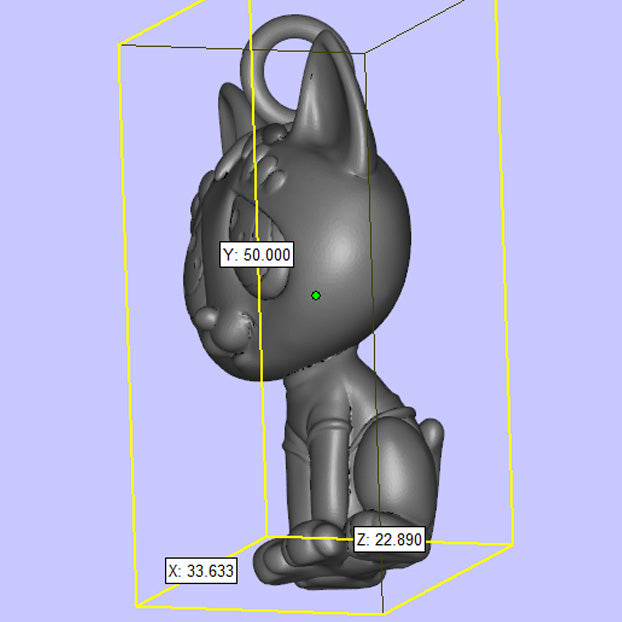
Task: Click the Y: 50.000 dimension label
Action: coord(257,255)
